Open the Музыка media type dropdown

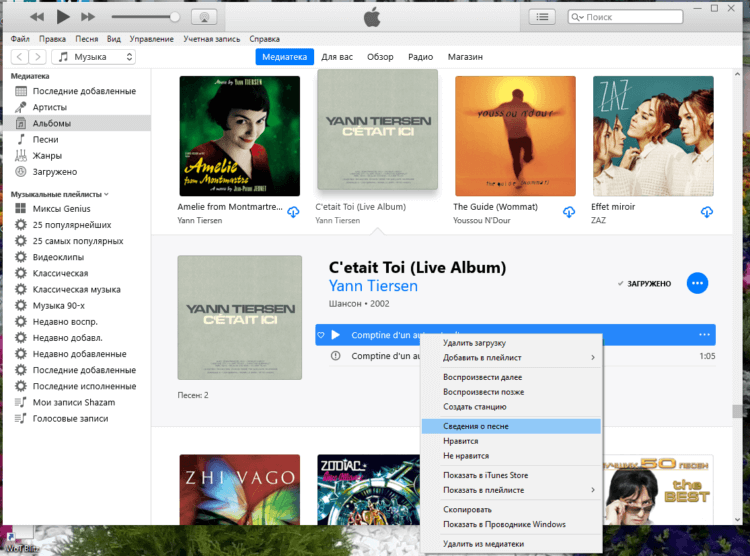(x=93, y=57)
